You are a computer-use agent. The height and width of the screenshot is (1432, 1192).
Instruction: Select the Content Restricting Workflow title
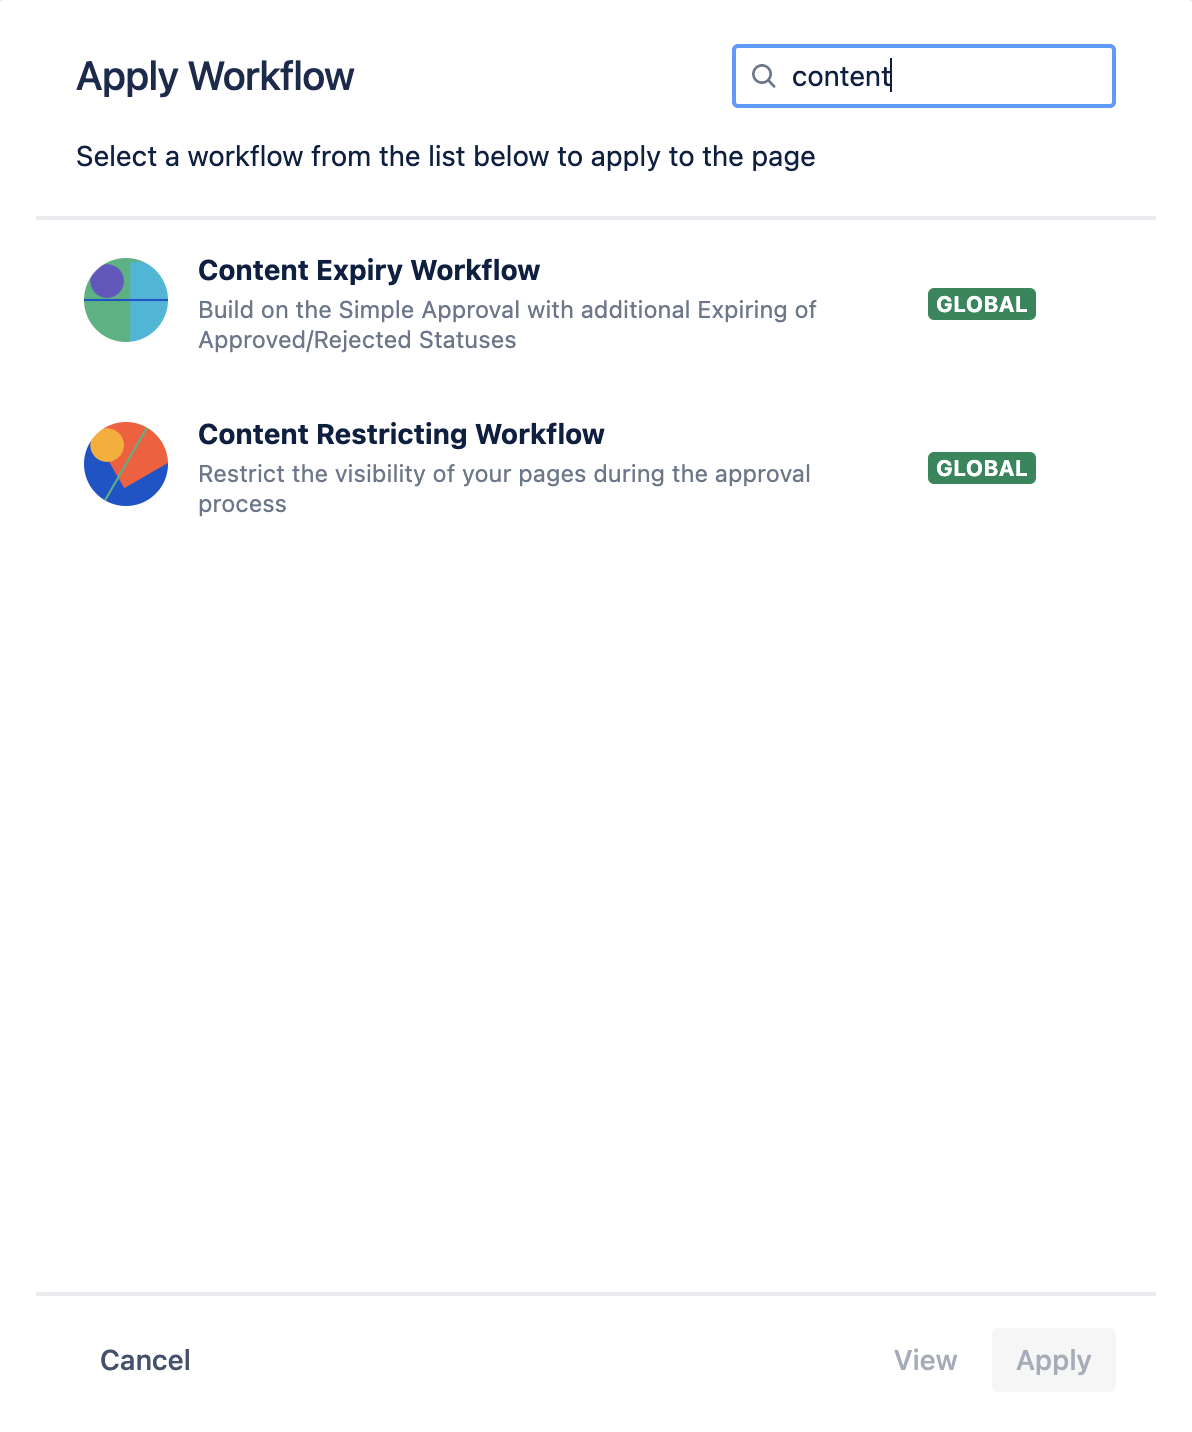coord(401,434)
